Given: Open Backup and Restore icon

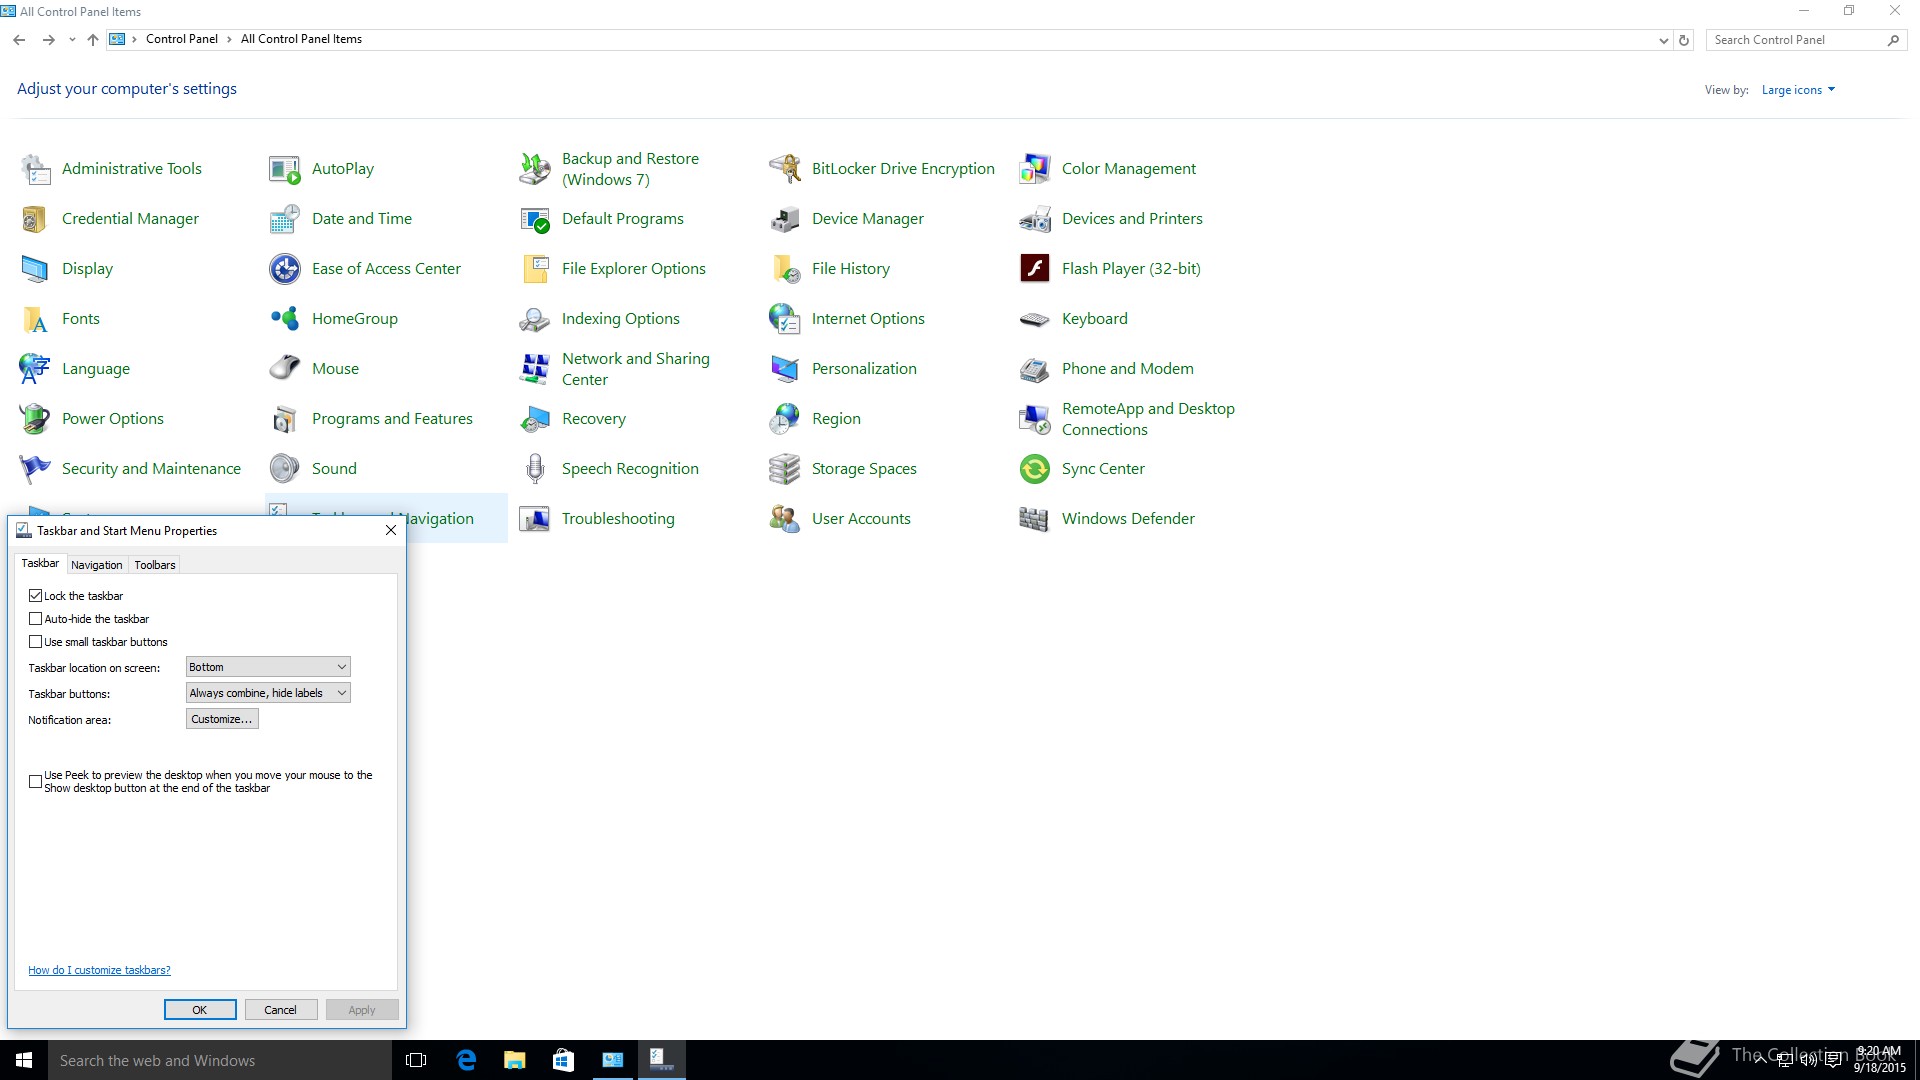Looking at the screenshot, I should click(x=535, y=169).
